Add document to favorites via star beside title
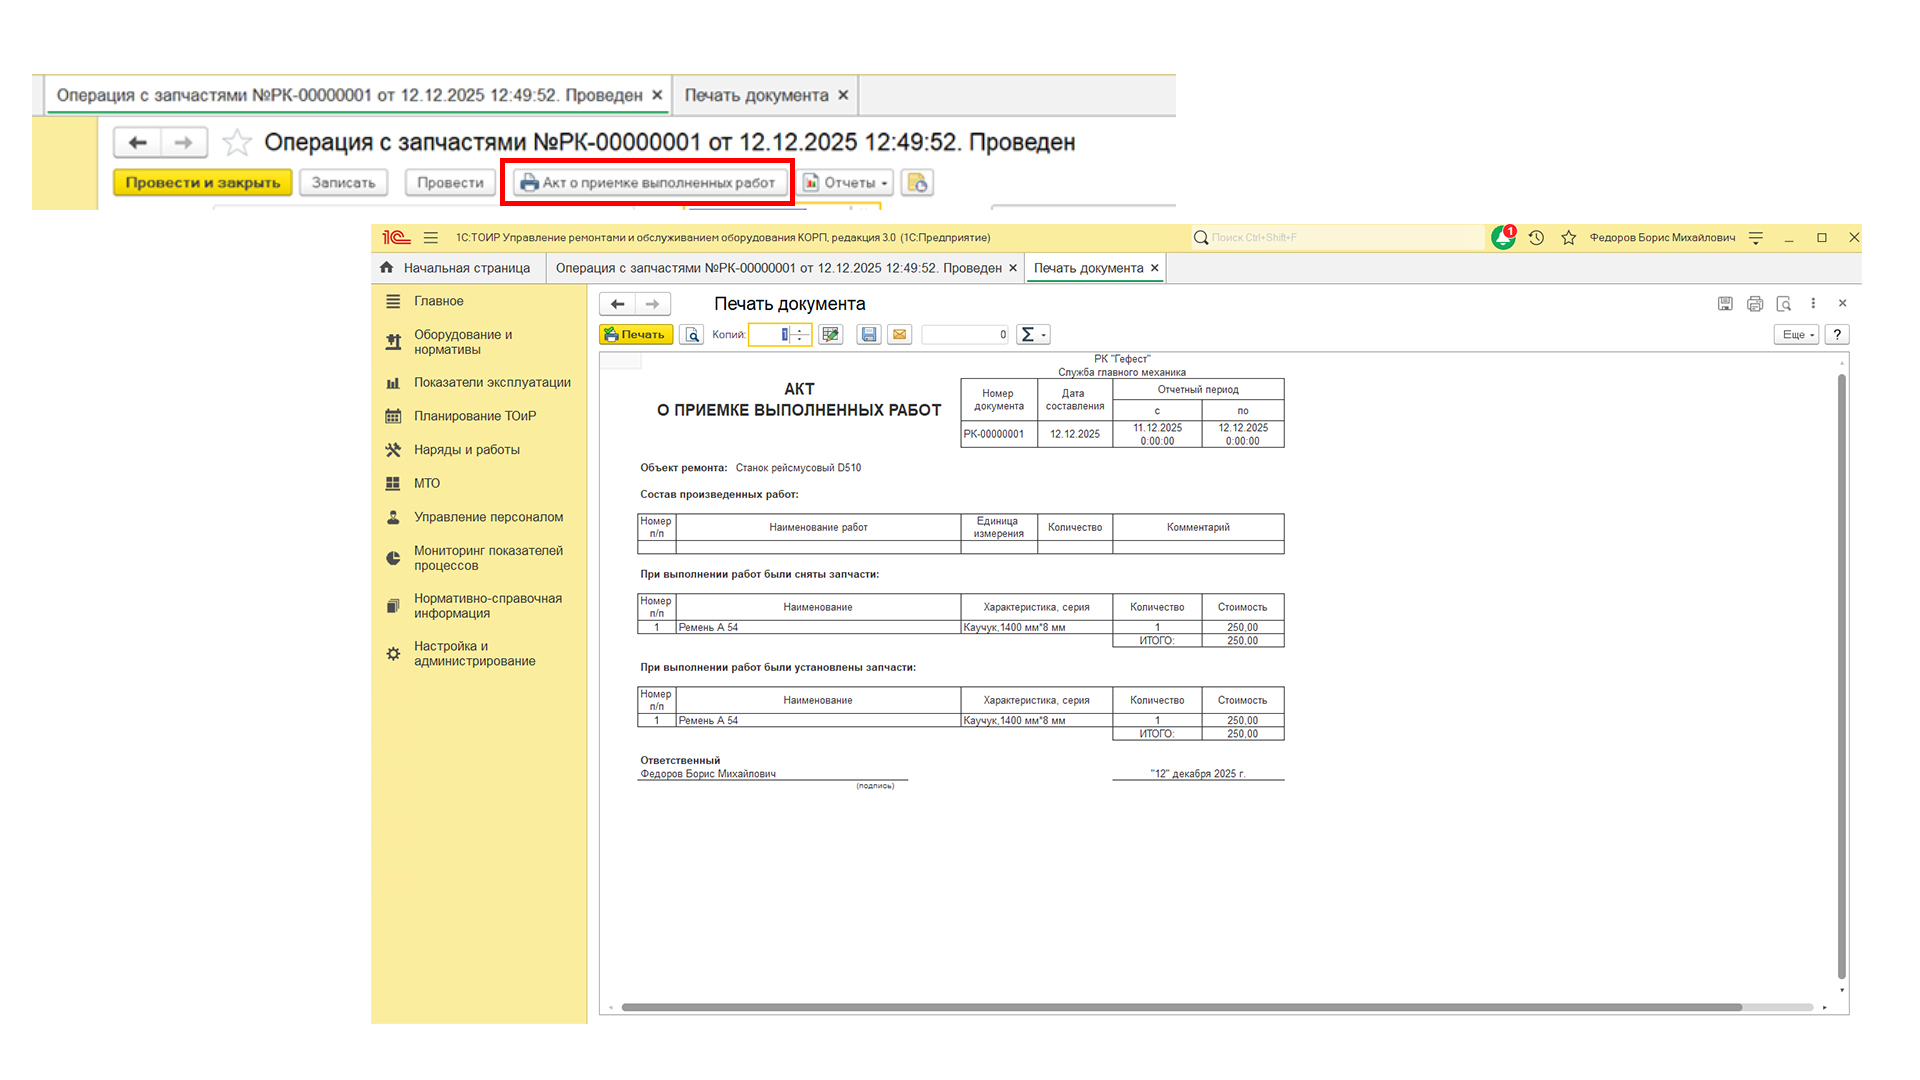 237,143
